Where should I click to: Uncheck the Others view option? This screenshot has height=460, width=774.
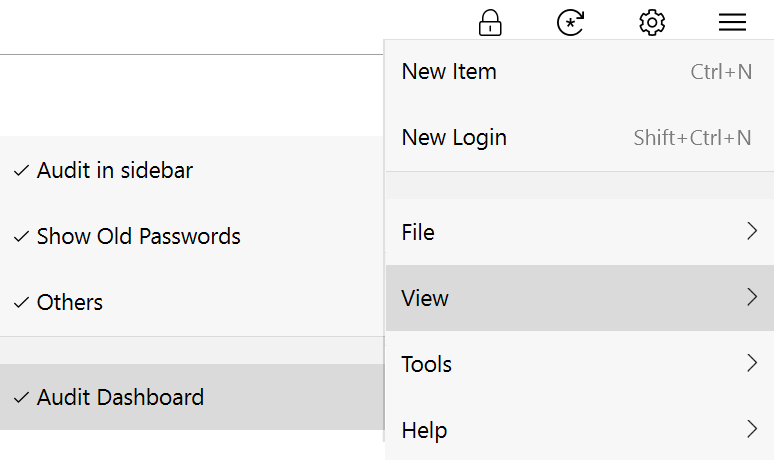(192, 303)
